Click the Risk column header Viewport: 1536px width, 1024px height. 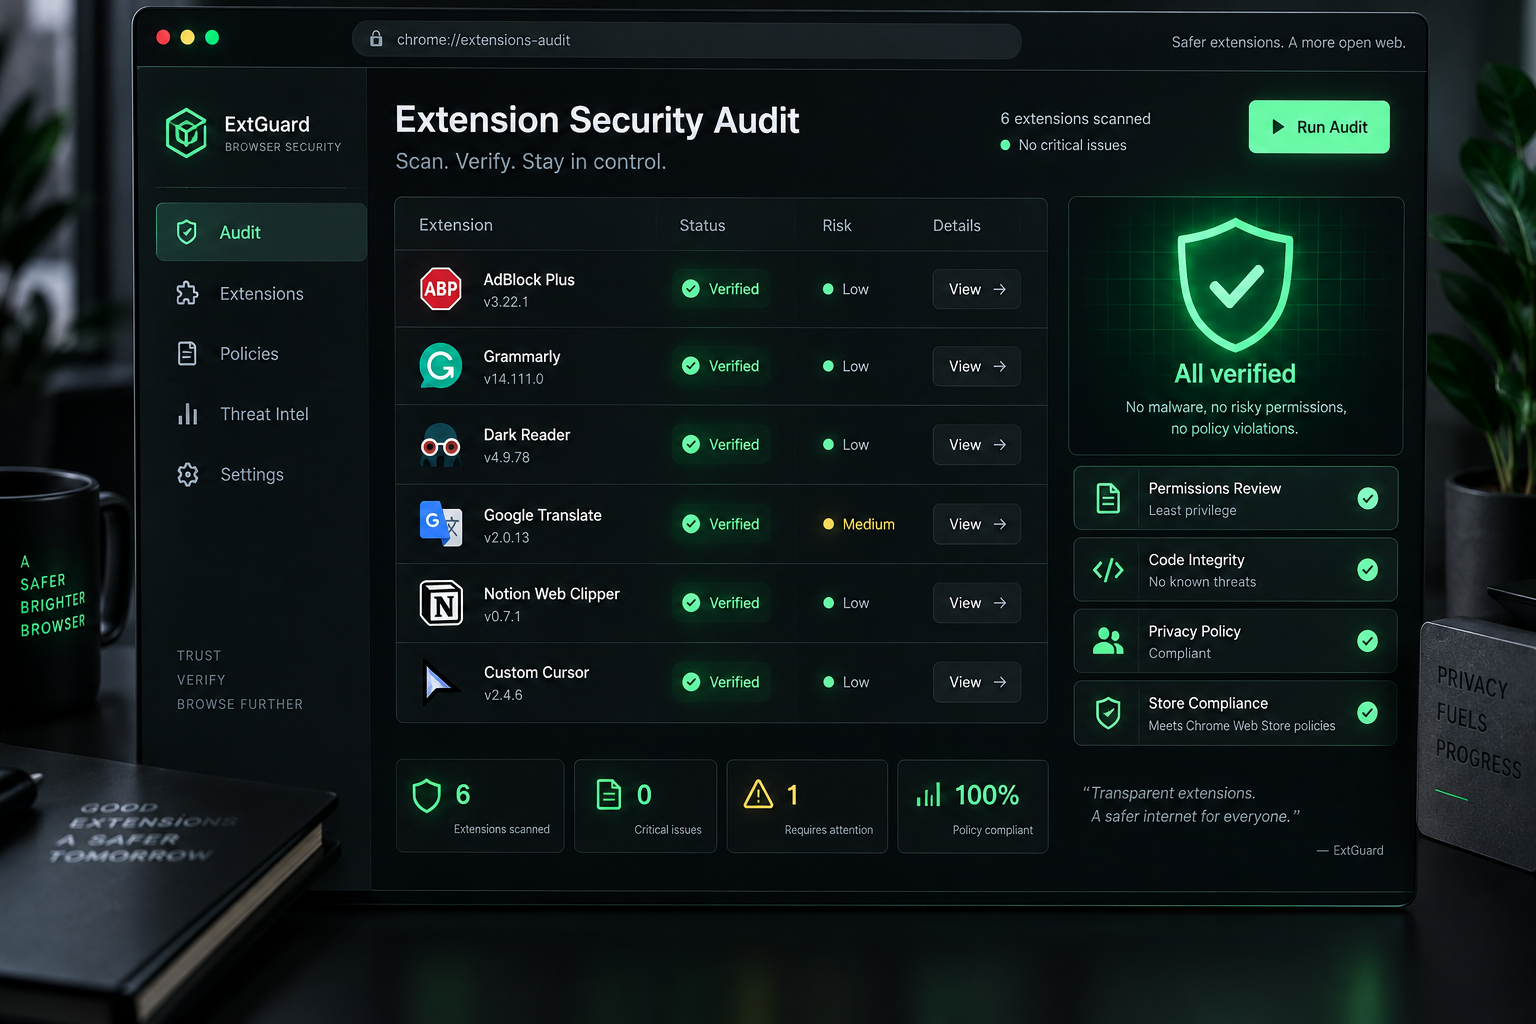[x=837, y=225]
